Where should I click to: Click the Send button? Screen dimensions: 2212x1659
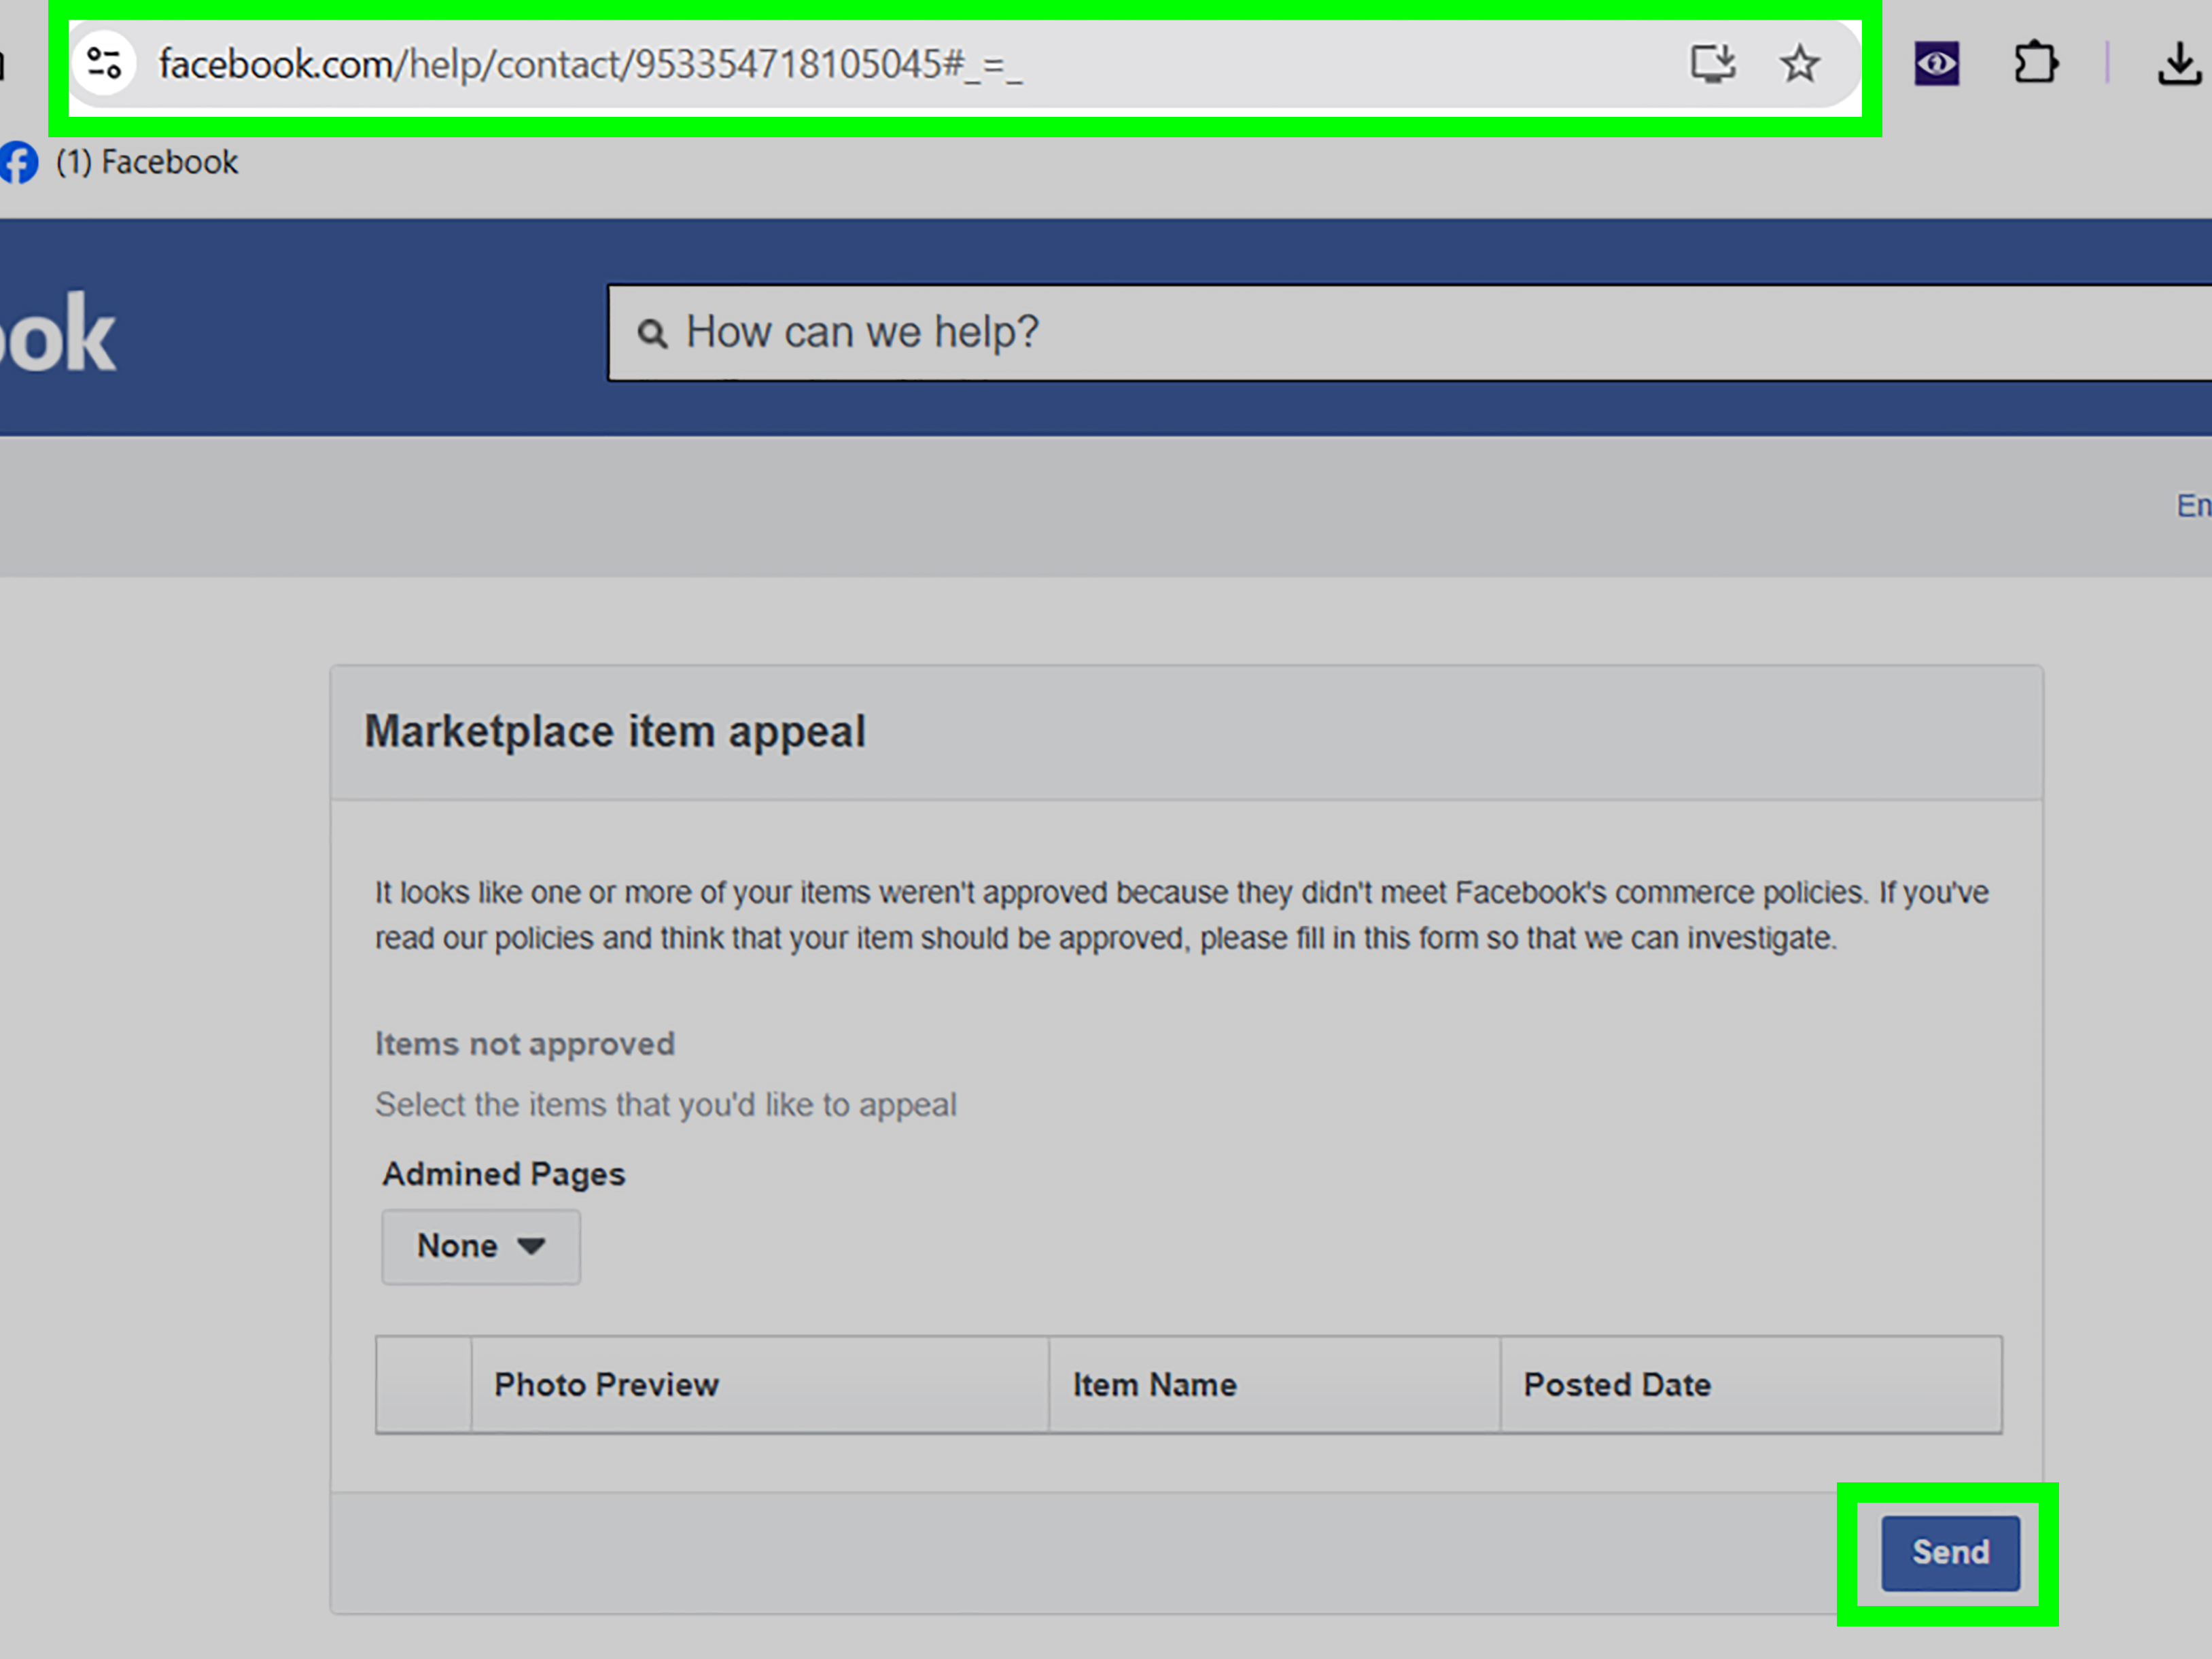pos(1950,1552)
